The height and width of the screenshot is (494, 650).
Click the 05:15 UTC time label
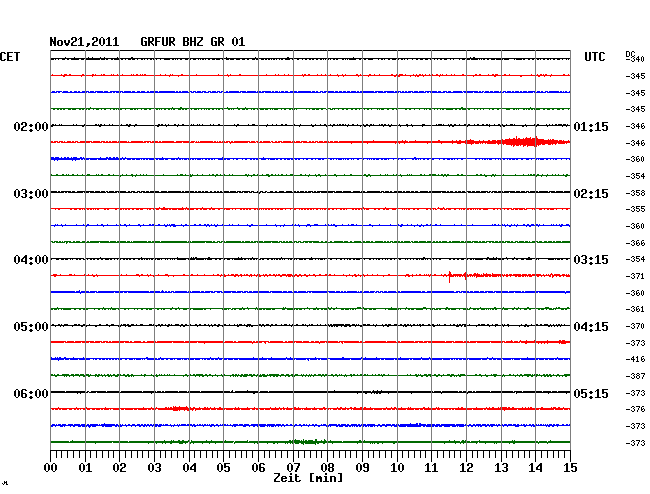click(x=591, y=393)
